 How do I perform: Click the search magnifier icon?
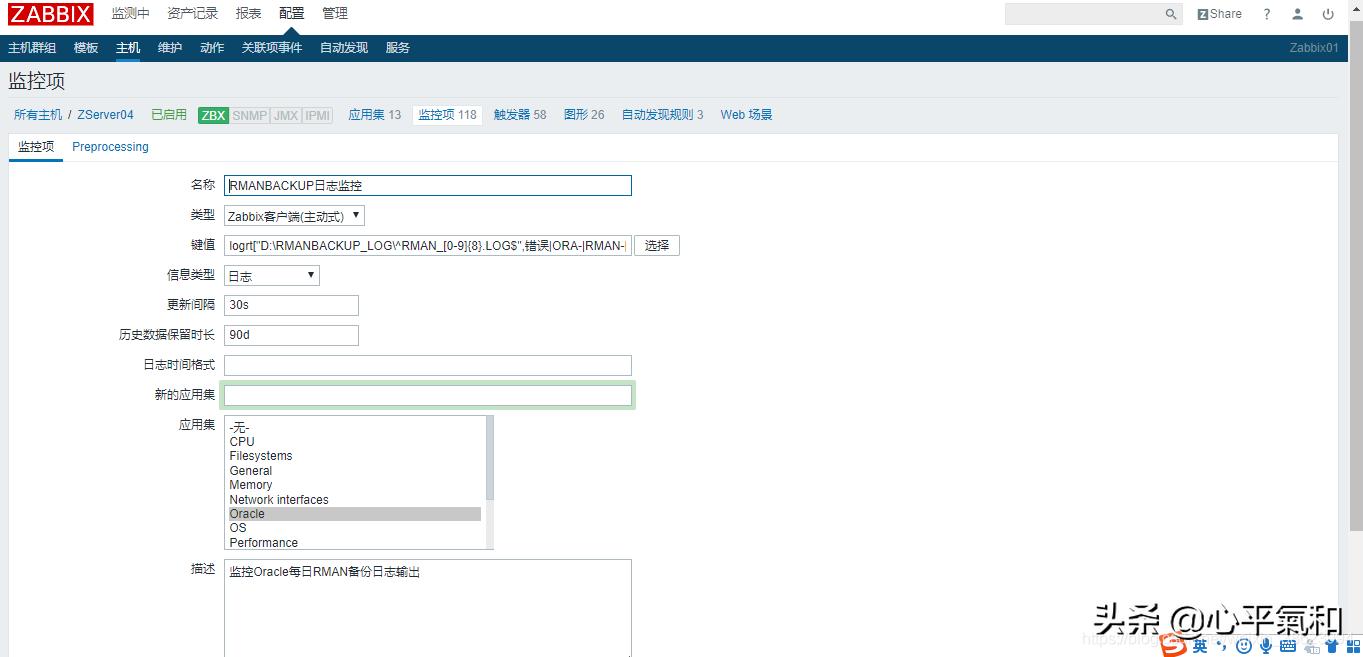[1169, 14]
